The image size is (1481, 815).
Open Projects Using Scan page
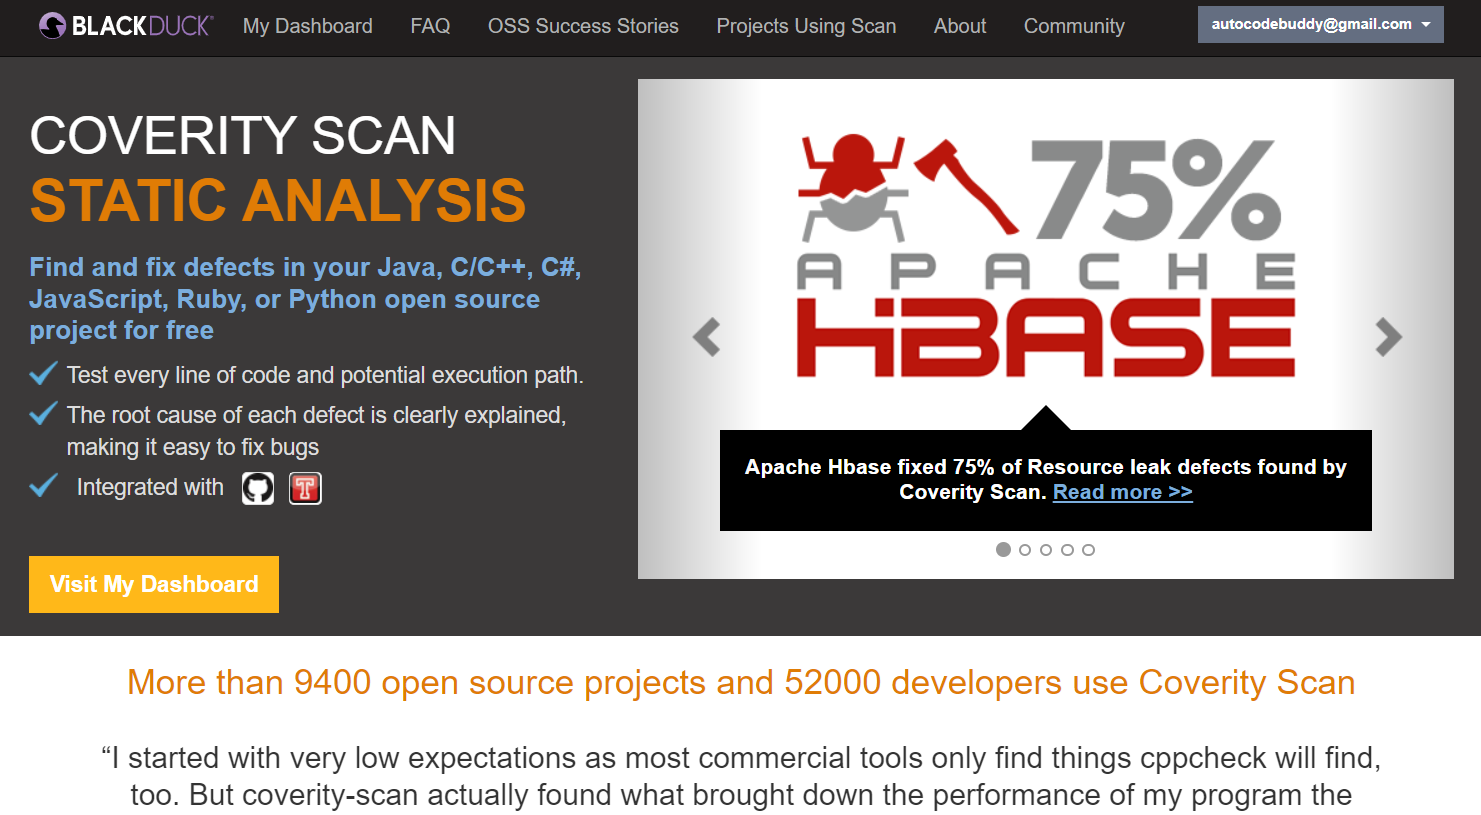pyautogui.click(x=806, y=26)
